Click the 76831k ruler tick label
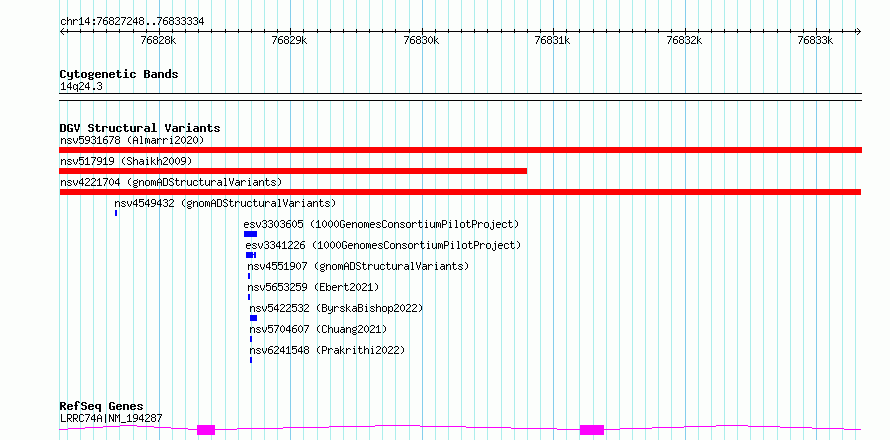The height and width of the screenshot is (440, 890). coord(553,40)
